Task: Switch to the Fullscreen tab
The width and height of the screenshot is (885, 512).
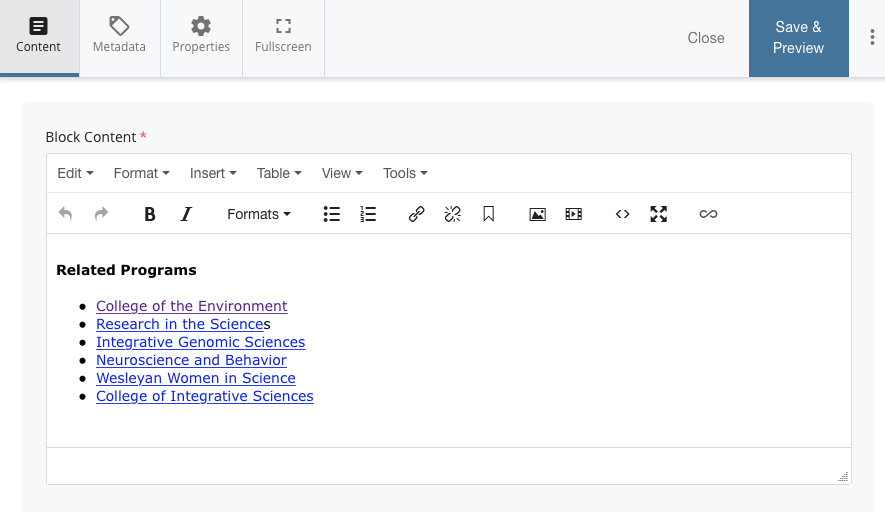Action: (x=283, y=37)
